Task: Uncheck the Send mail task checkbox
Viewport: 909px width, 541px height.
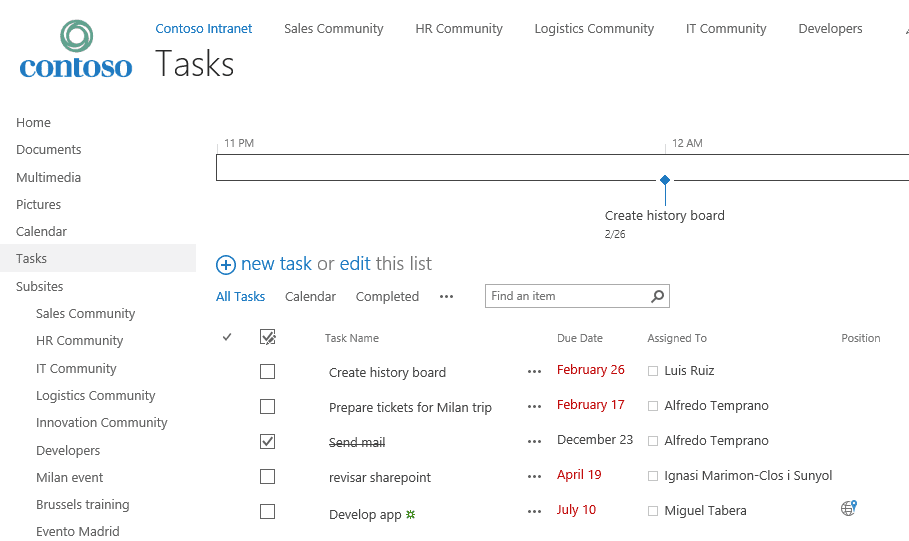Action: click(x=267, y=441)
